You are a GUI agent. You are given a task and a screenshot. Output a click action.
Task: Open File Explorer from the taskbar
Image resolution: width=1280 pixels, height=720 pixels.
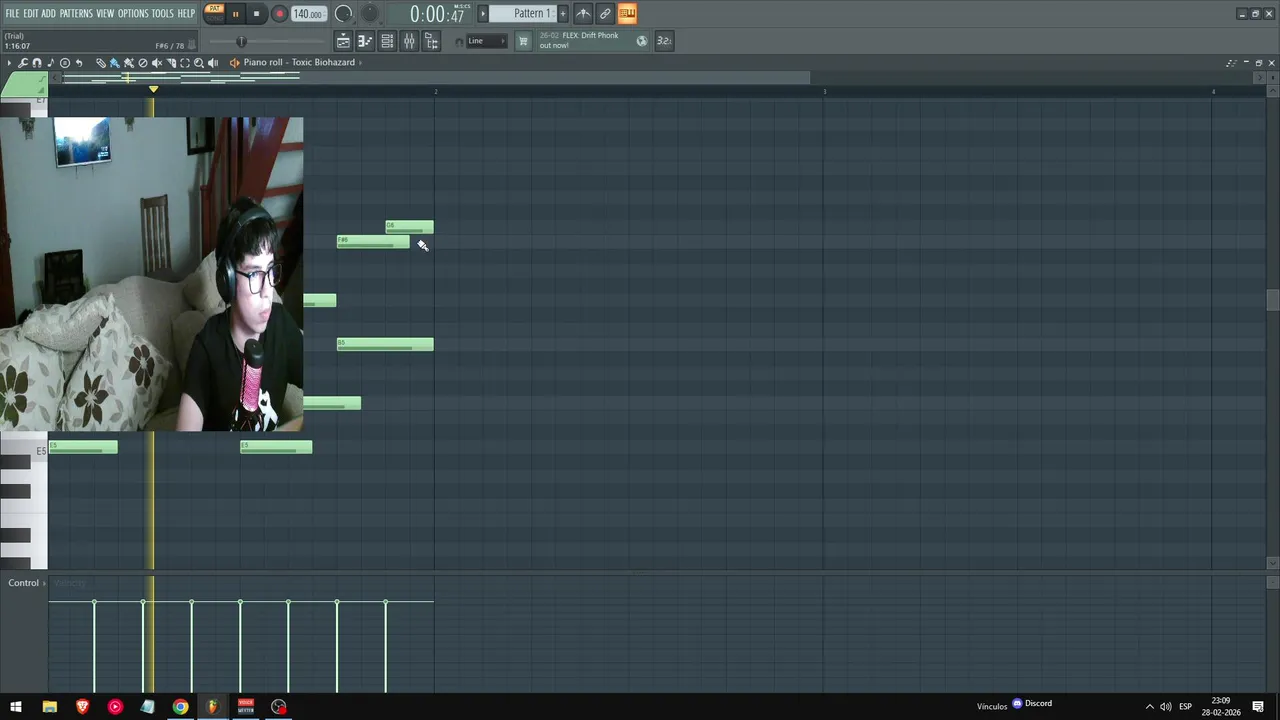(x=49, y=707)
